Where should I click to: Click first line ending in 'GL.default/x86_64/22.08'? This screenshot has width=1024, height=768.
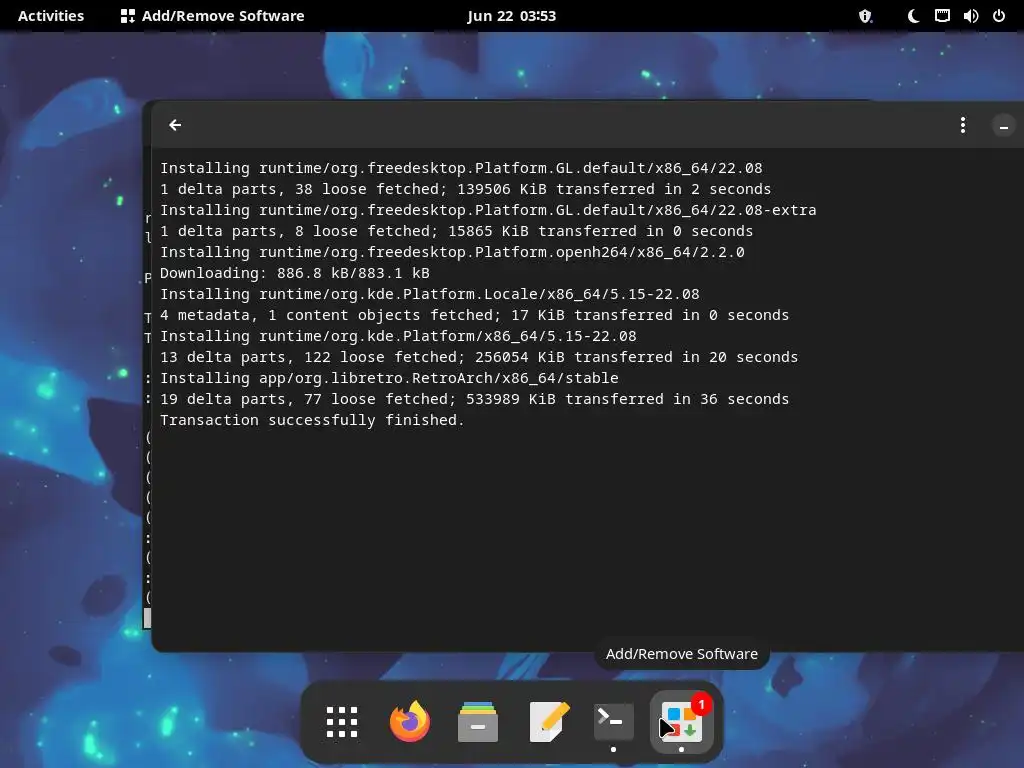point(461,168)
